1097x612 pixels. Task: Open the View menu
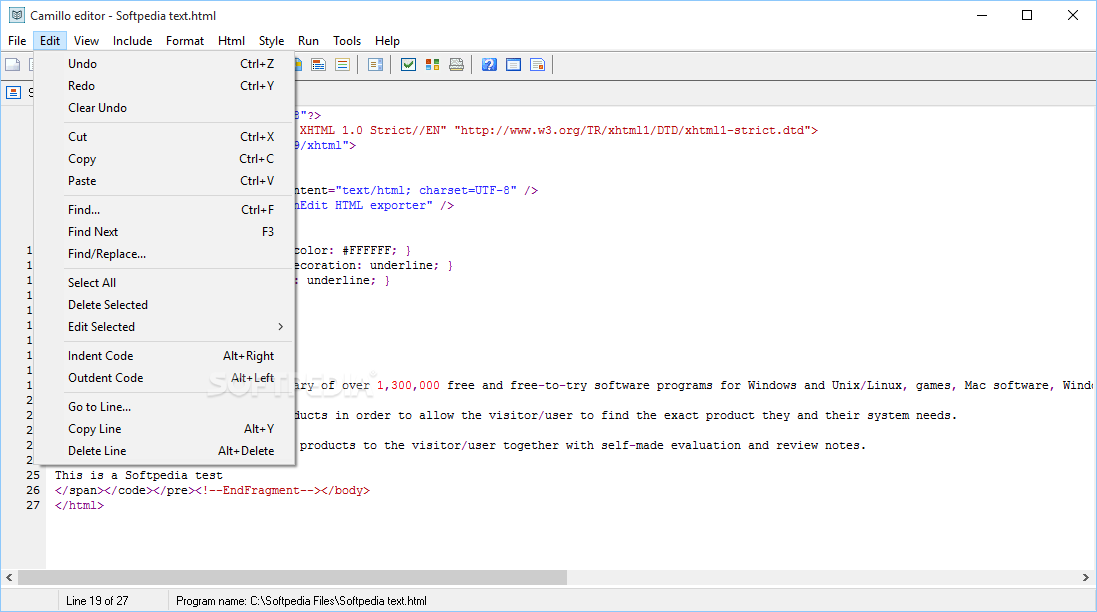click(x=86, y=41)
